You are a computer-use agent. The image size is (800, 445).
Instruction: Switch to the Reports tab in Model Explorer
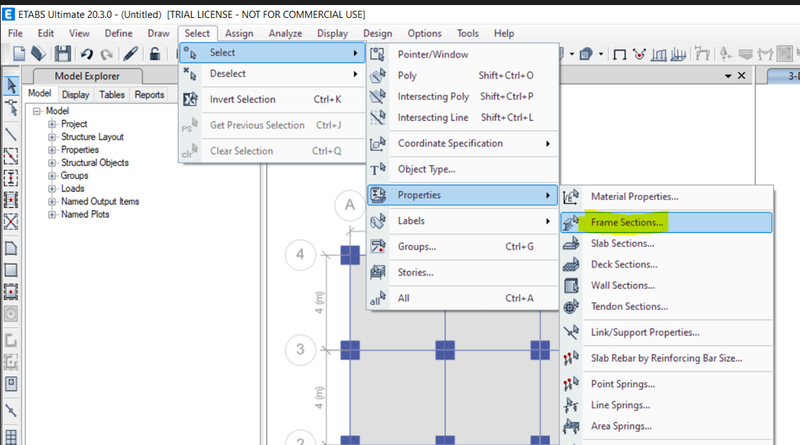tap(149, 94)
